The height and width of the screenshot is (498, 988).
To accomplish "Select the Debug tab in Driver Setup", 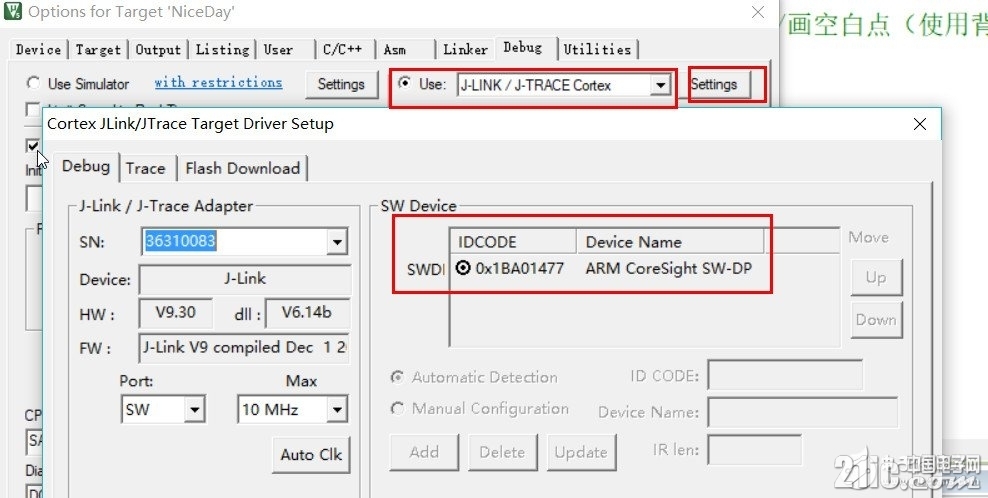I will [x=86, y=166].
